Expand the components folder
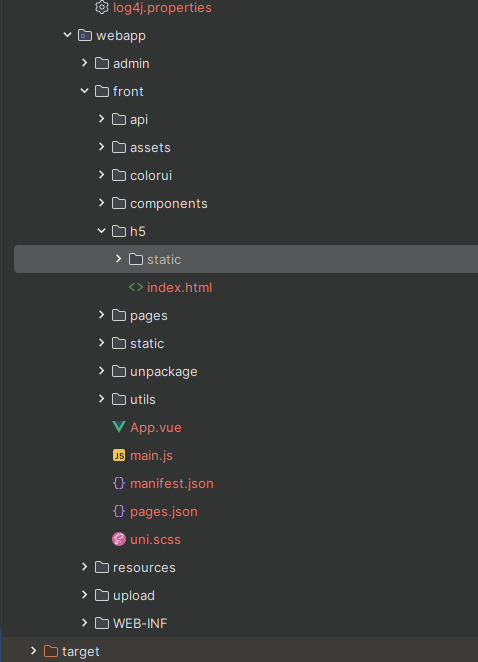The image size is (478, 662). [101, 203]
